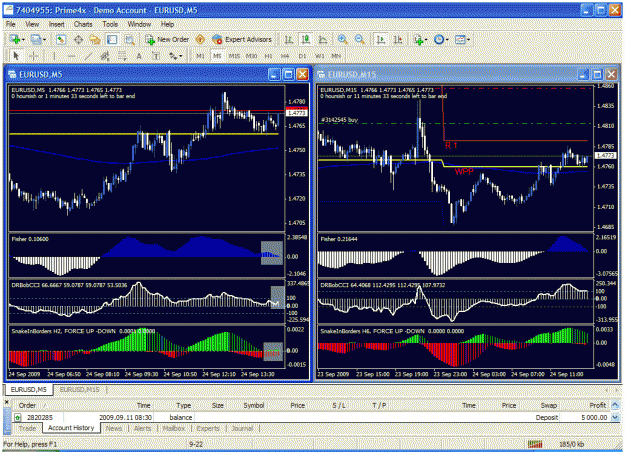Click the Zoom In magnifier icon
This screenshot has height=452, width=625.
pos(342,39)
